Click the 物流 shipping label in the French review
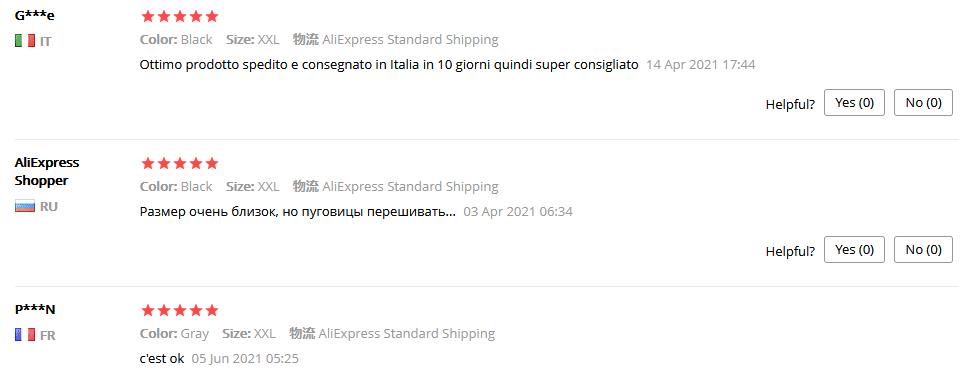 click(x=302, y=334)
